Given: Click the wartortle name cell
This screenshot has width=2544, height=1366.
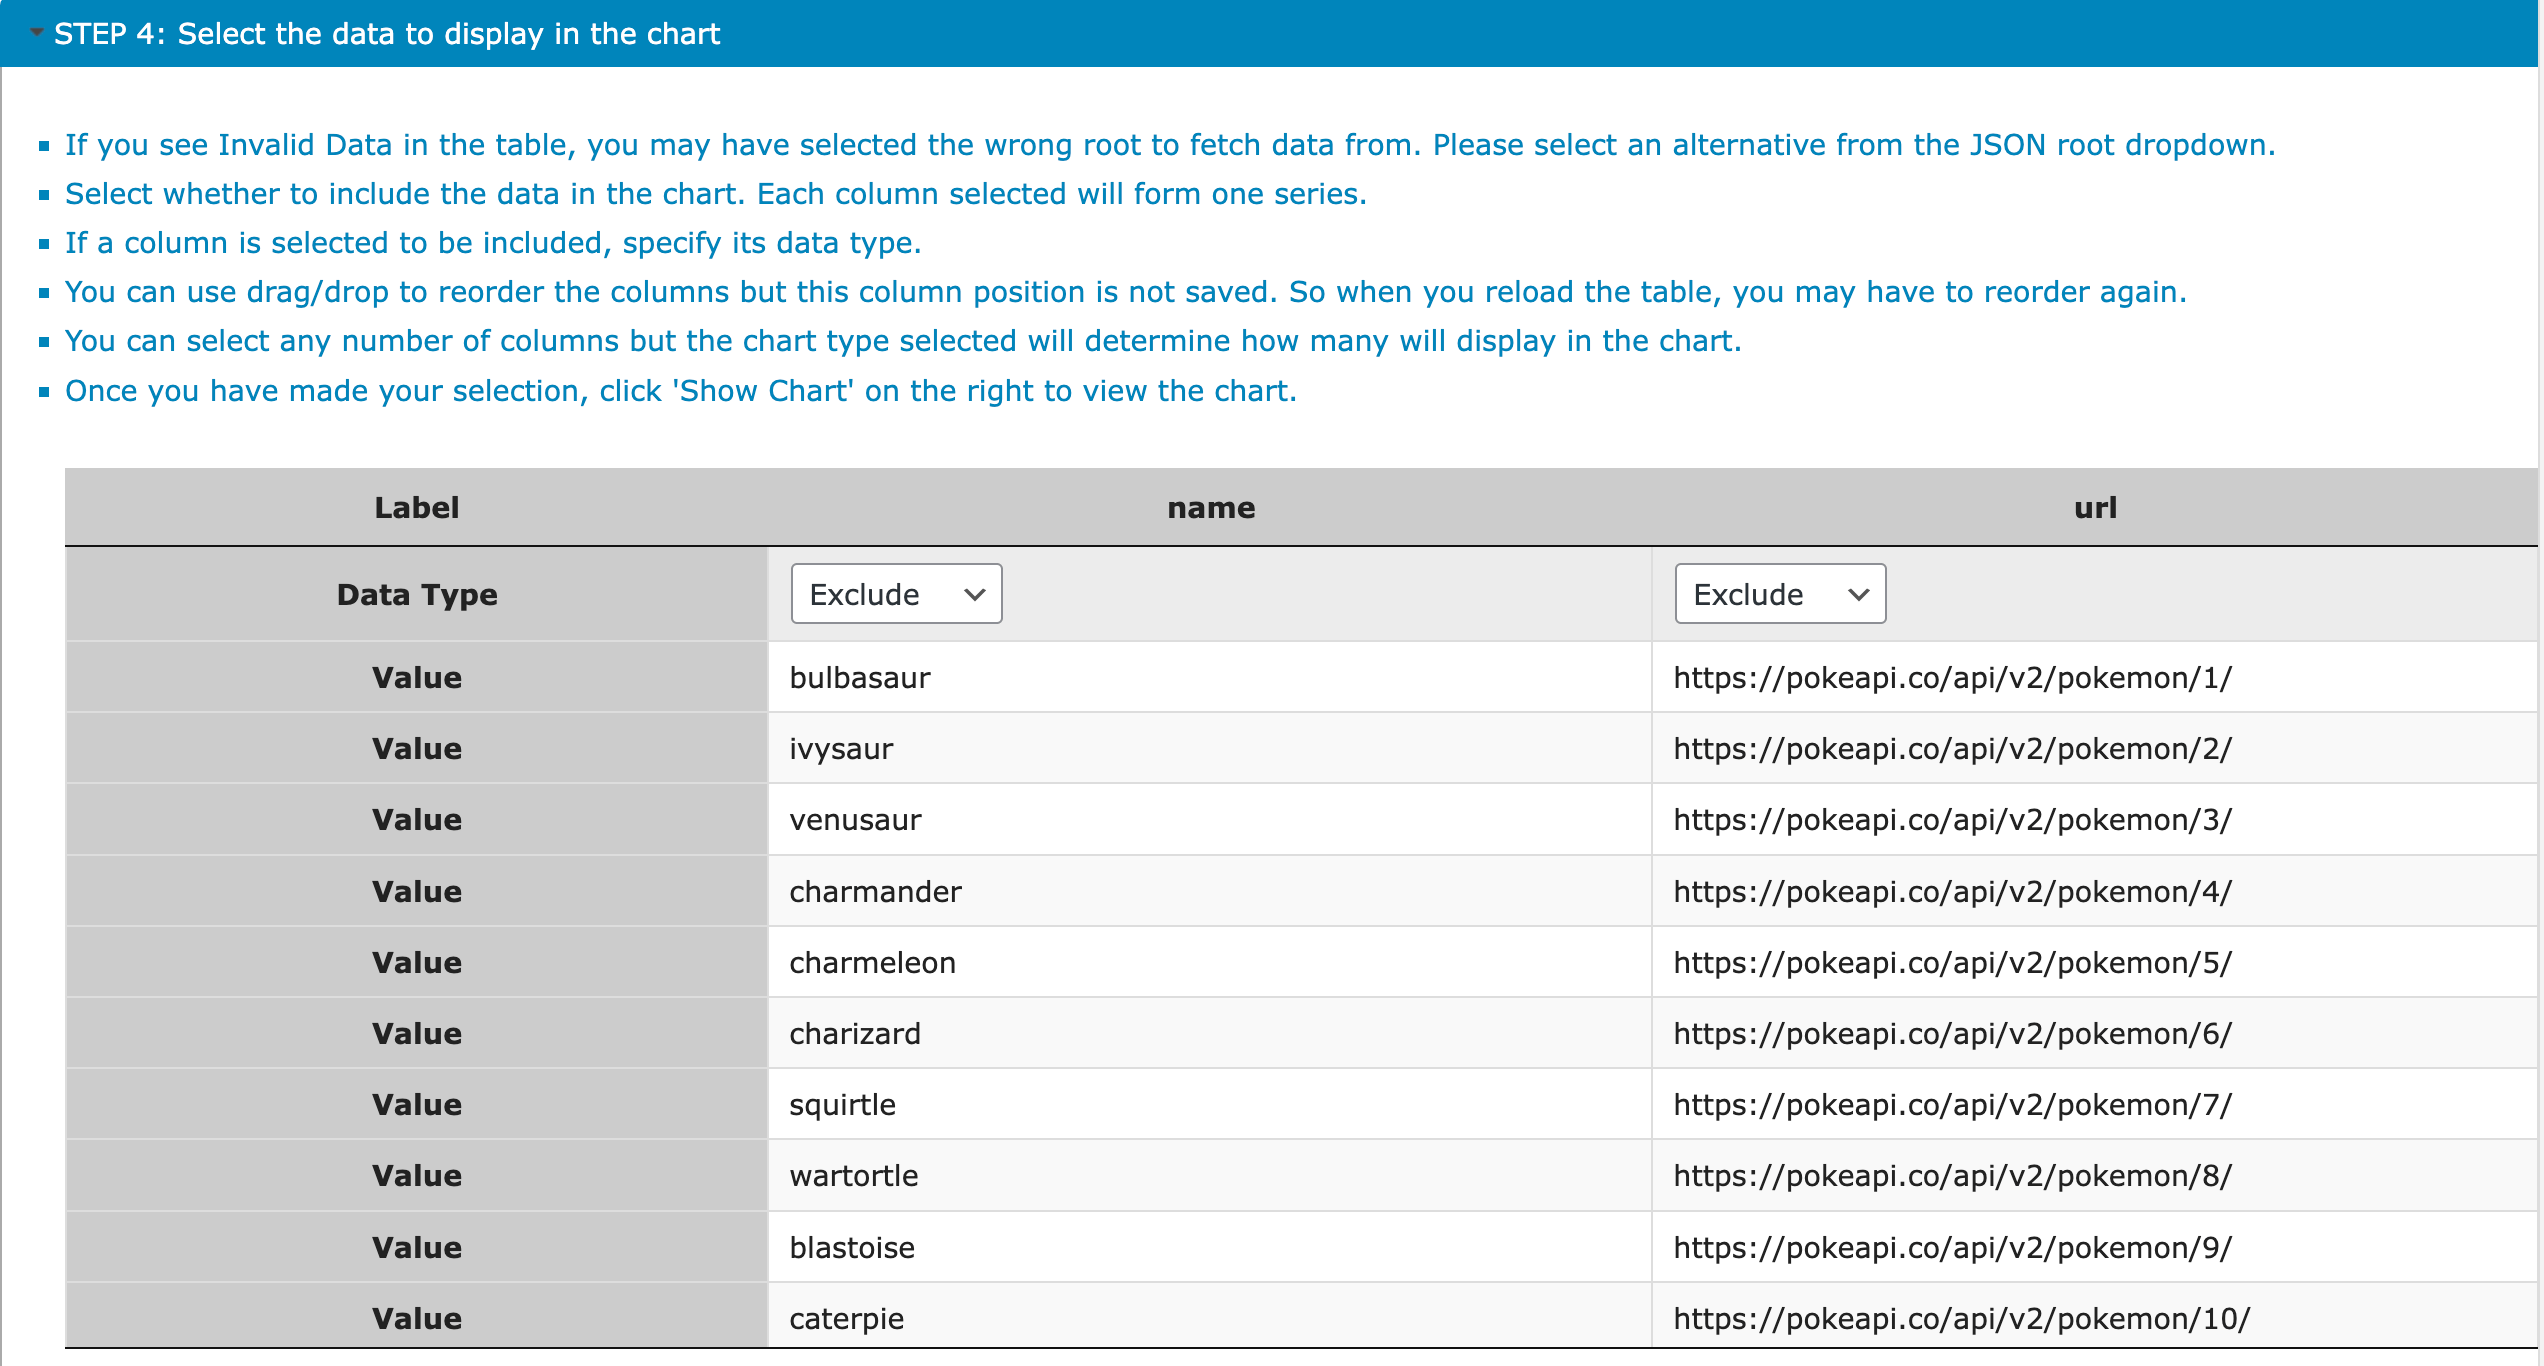Looking at the screenshot, I should click(x=853, y=1176).
